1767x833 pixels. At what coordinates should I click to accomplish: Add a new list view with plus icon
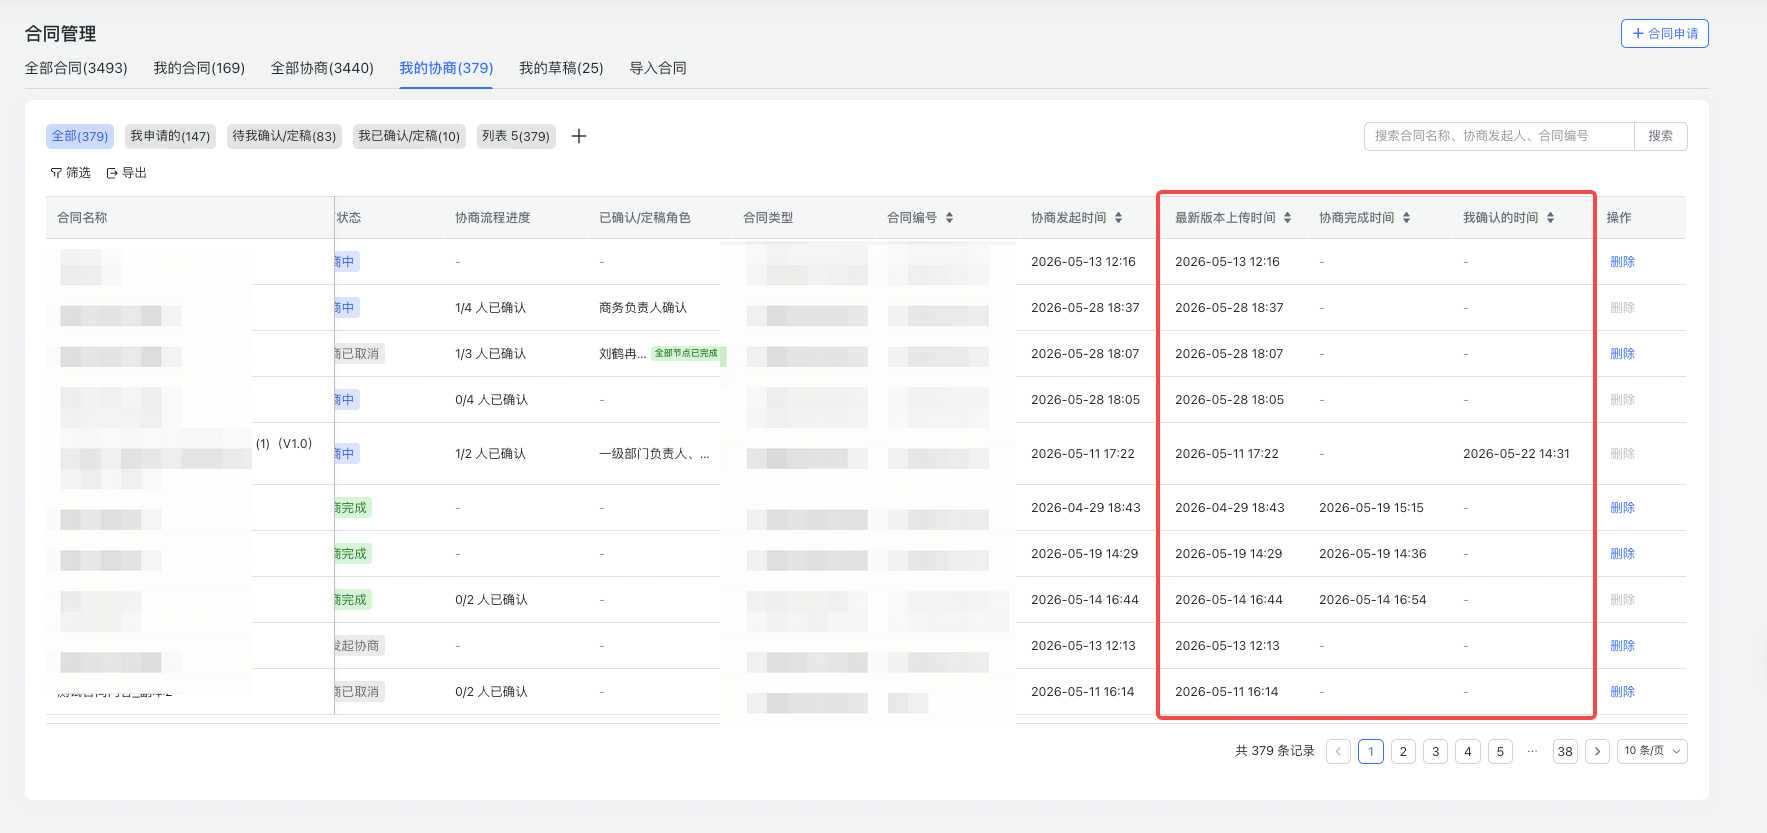579,136
